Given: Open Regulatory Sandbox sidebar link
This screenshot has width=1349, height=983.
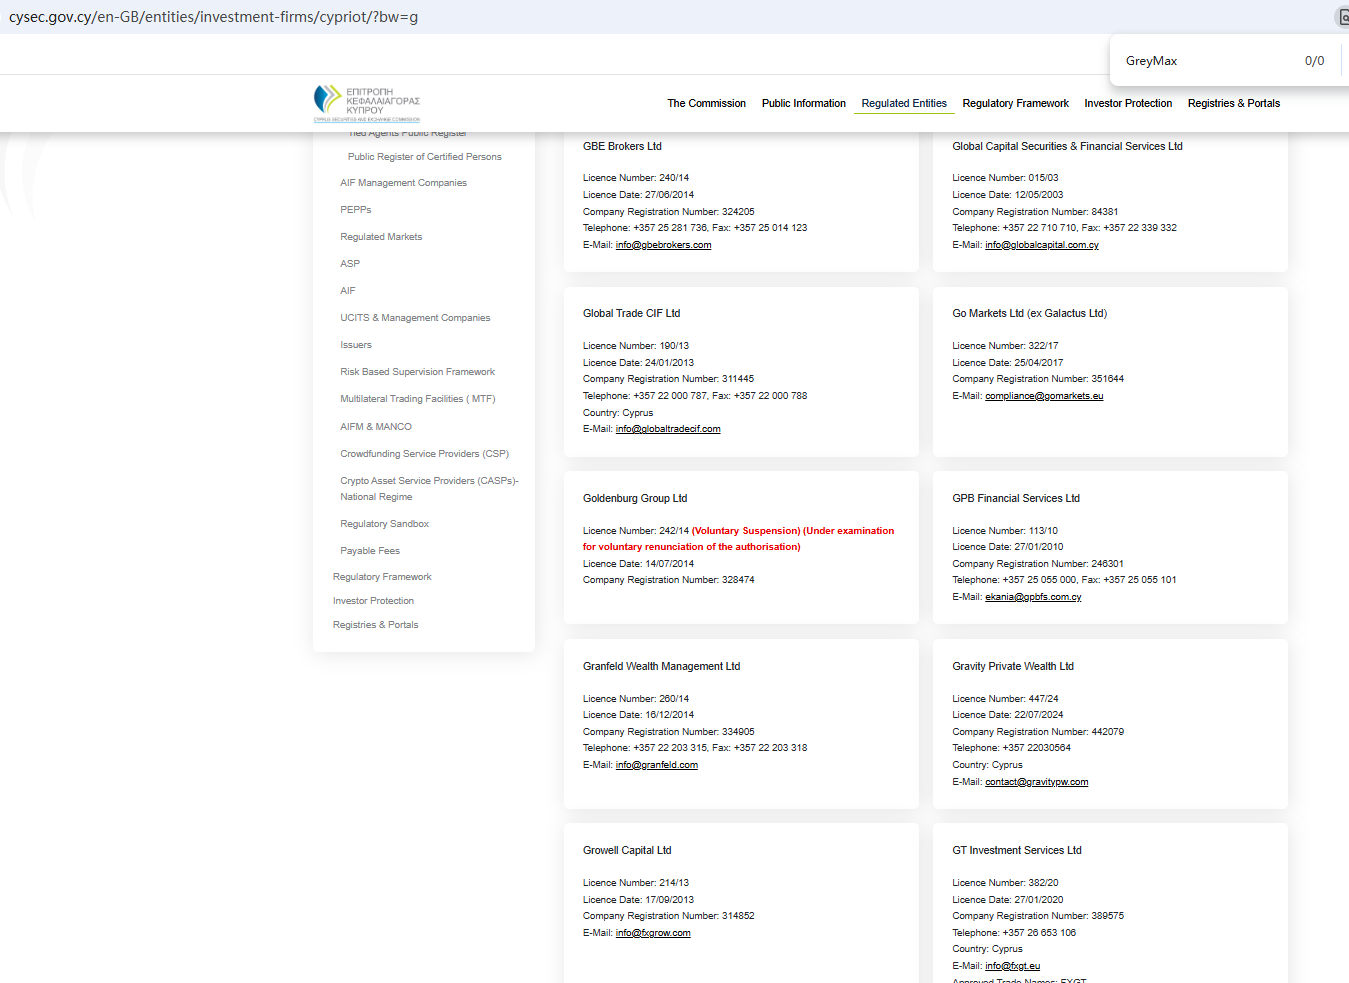Looking at the screenshot, I should [384, 524].
